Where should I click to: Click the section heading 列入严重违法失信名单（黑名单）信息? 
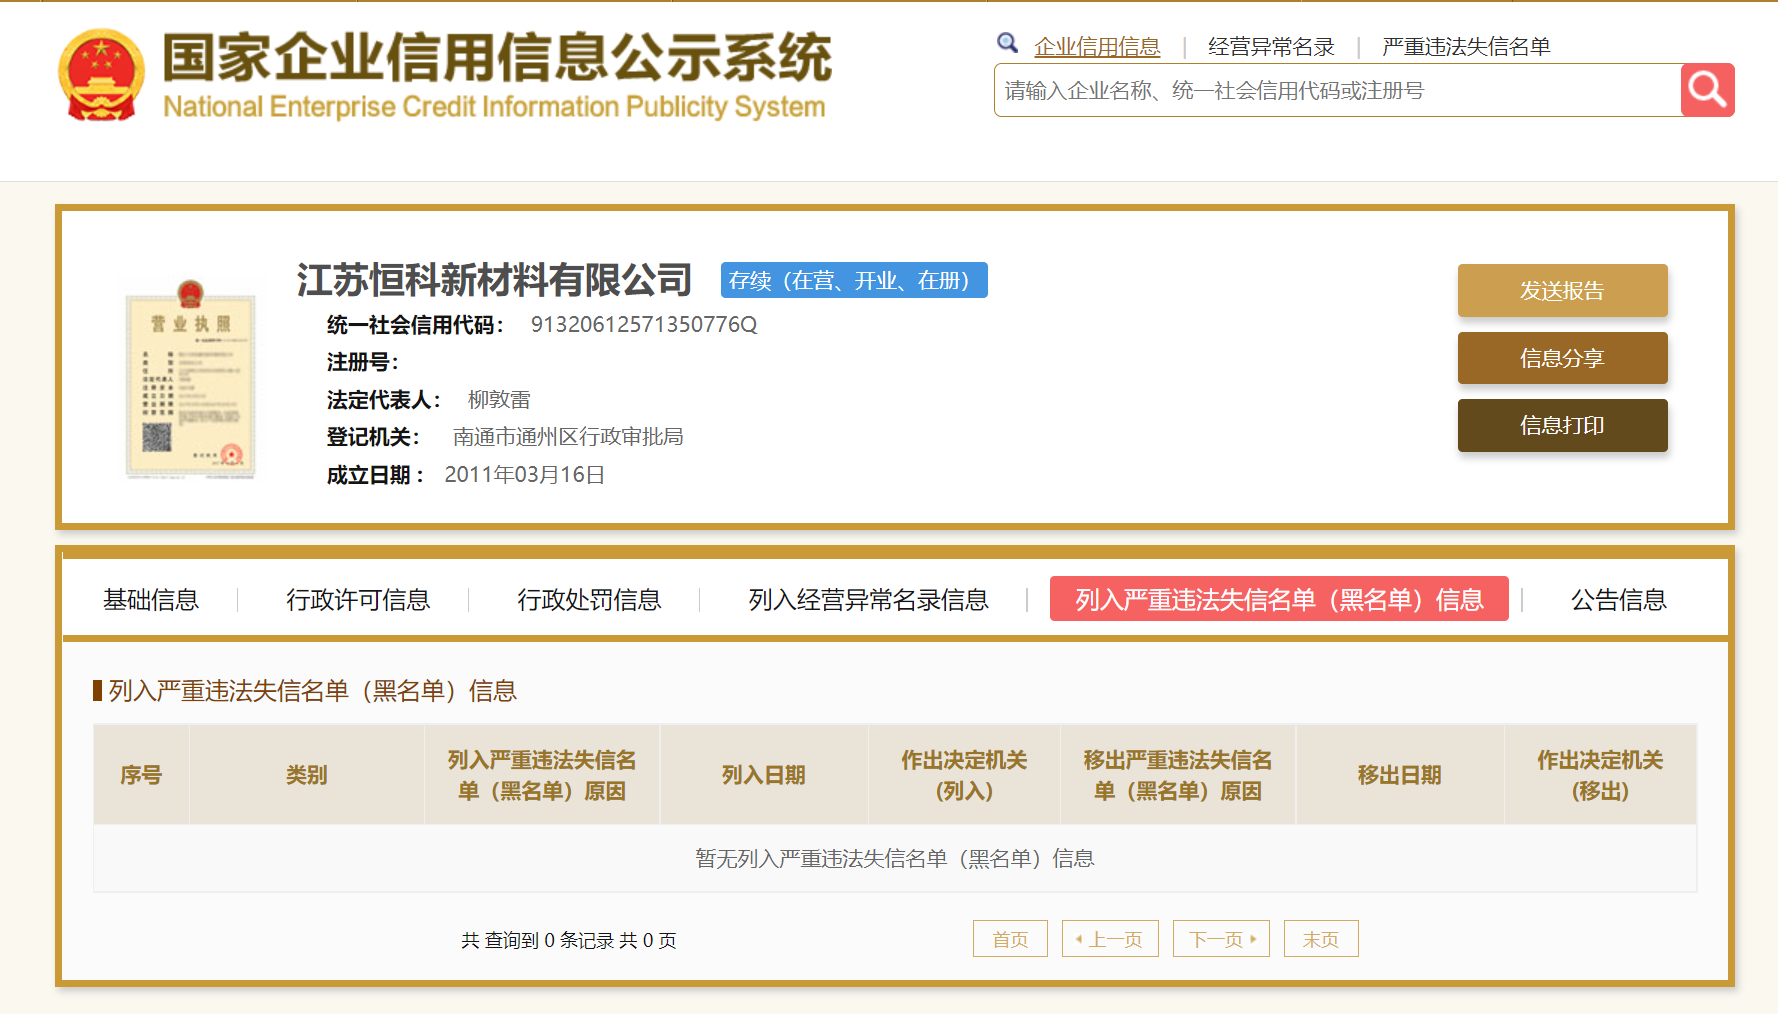312,691
